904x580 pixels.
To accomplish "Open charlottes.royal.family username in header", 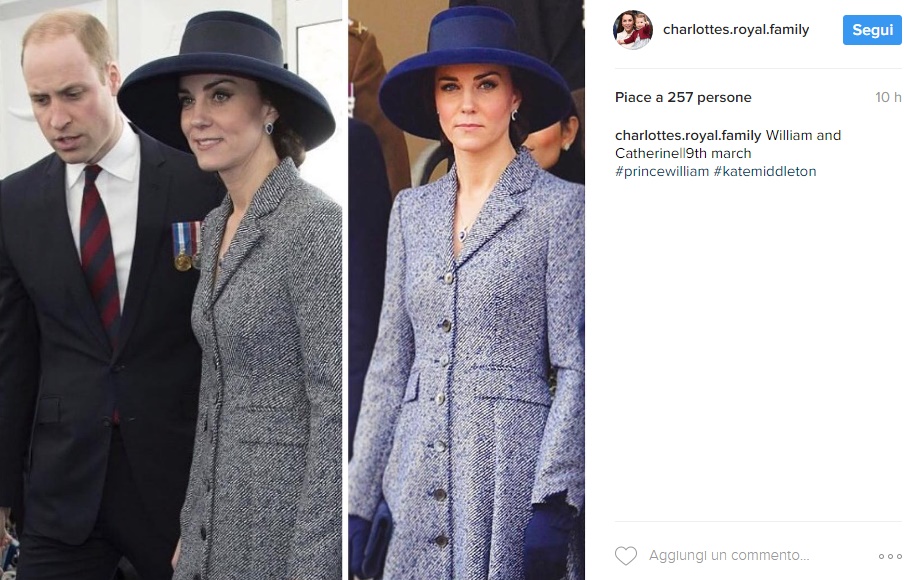I will point(736,29).
